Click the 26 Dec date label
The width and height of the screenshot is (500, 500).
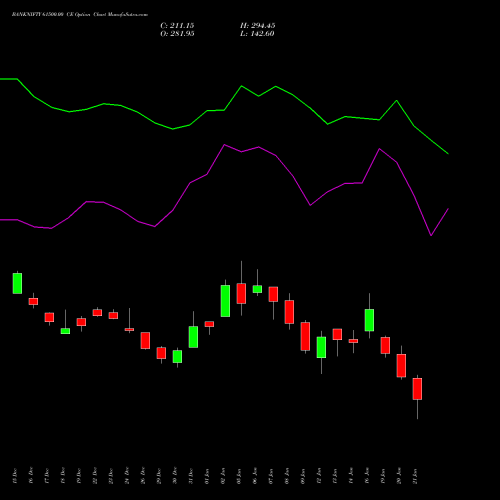[142, 476]
